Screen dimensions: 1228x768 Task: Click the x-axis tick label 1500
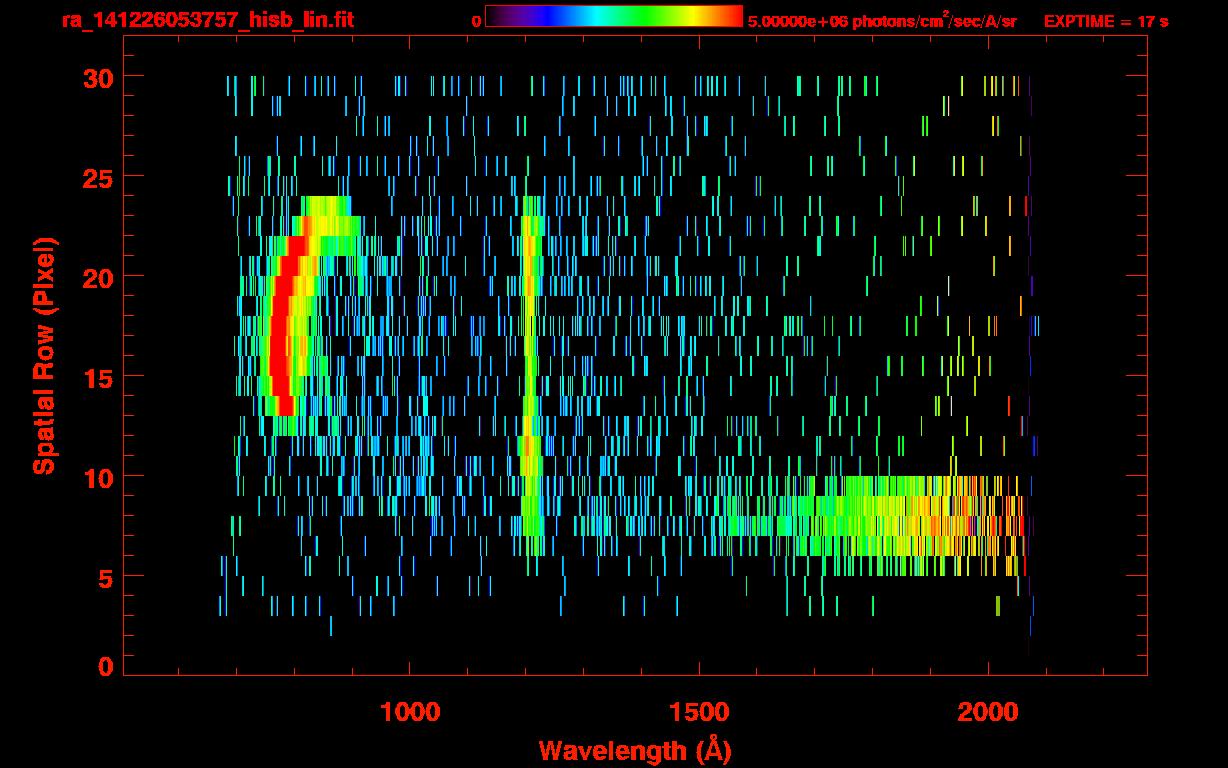tap(699, 711)
